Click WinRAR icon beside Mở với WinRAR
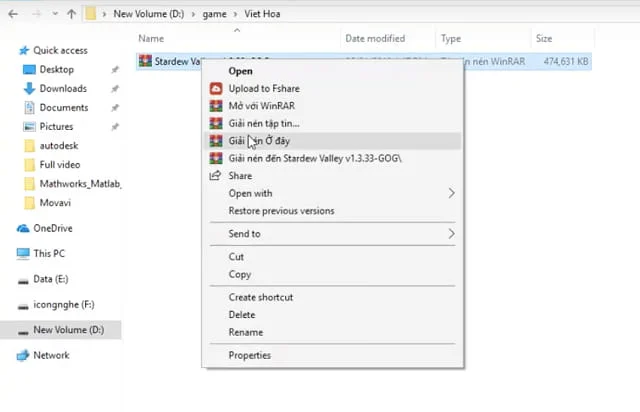 216,106
